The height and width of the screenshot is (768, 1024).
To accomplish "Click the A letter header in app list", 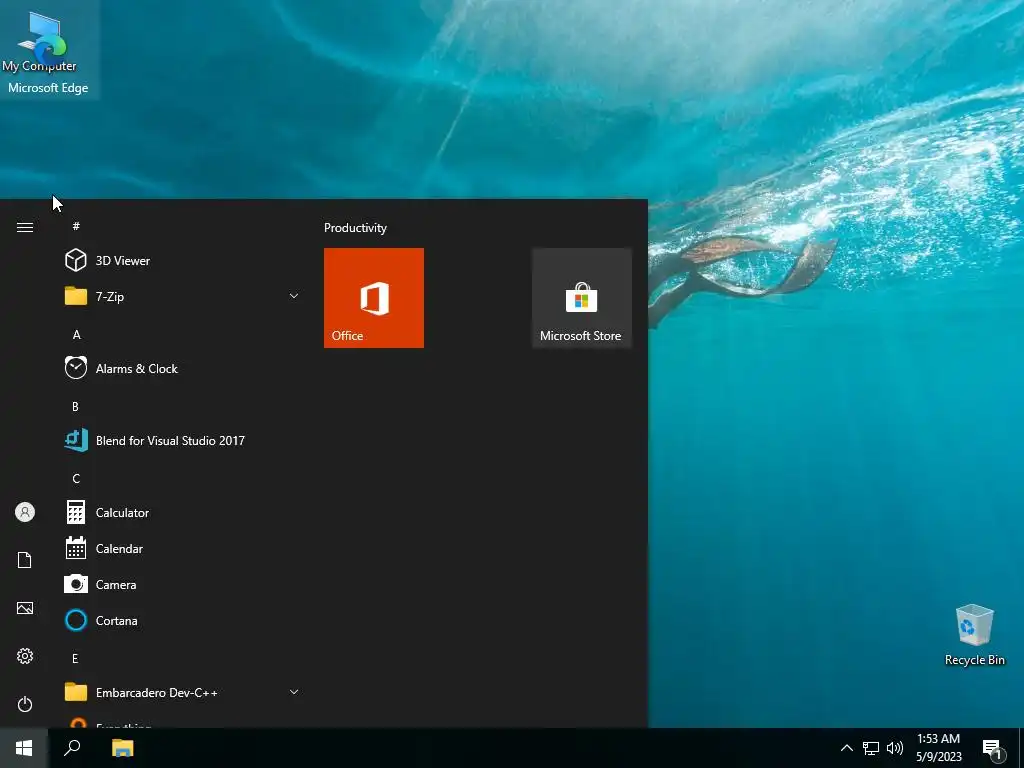I will [x=76, y=334].
